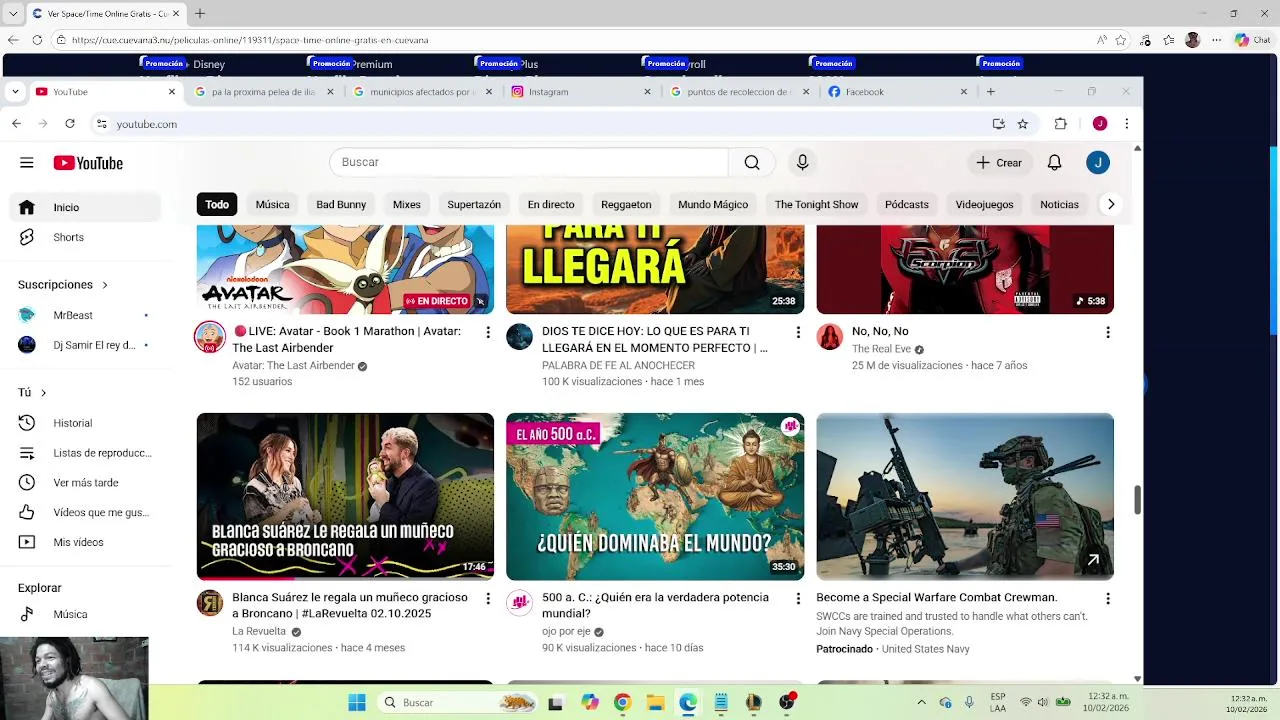Open options menu for DIOS TE DICE HOY video
The width and height of the screenshot is (1280, 720).
tap(798, 332)
